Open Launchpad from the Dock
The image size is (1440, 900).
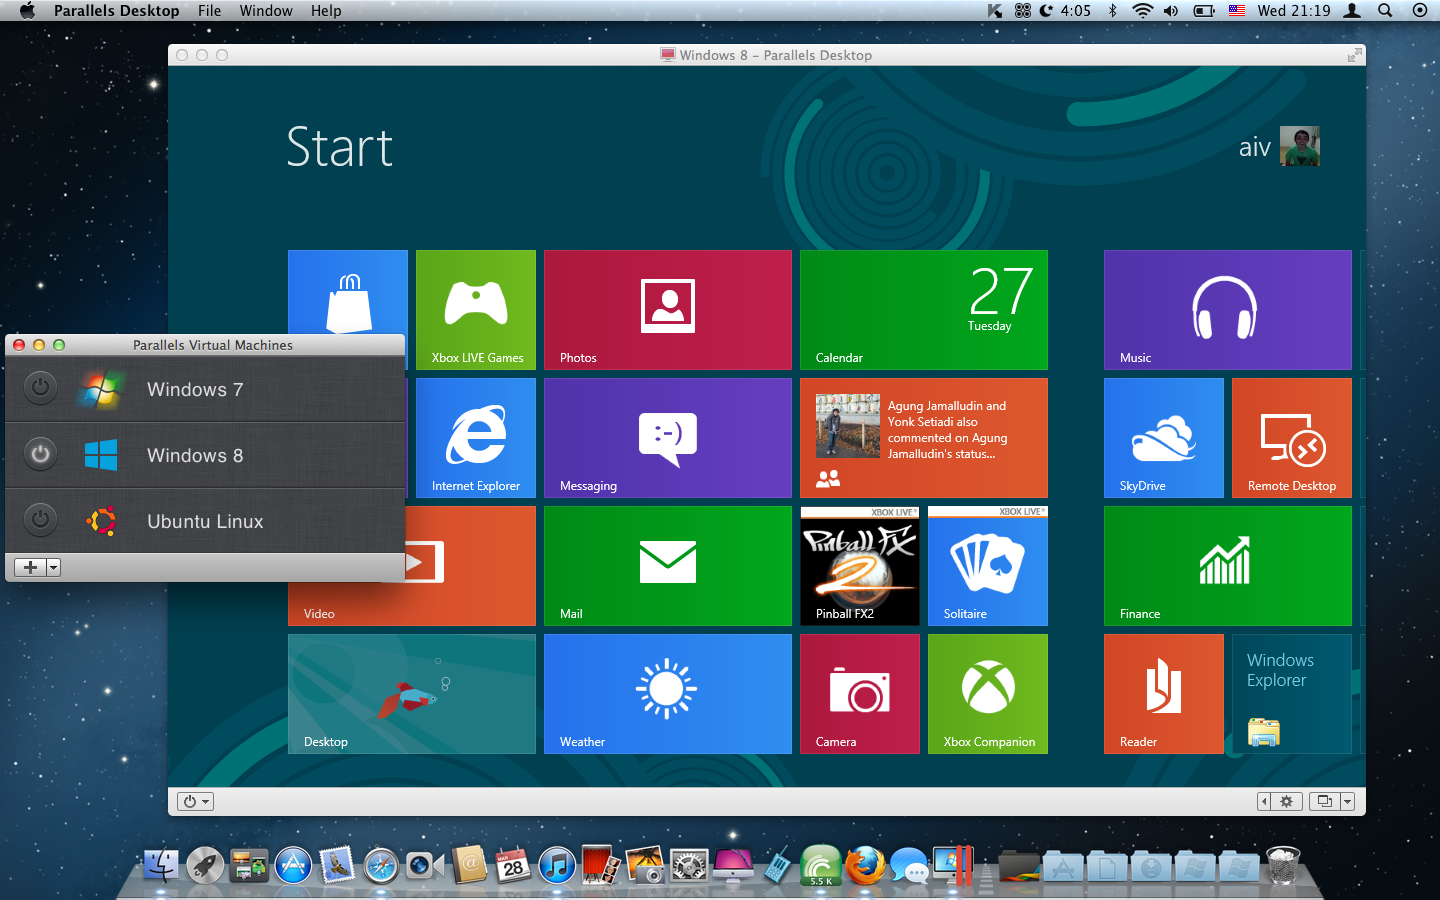click(x=205, y=865)
